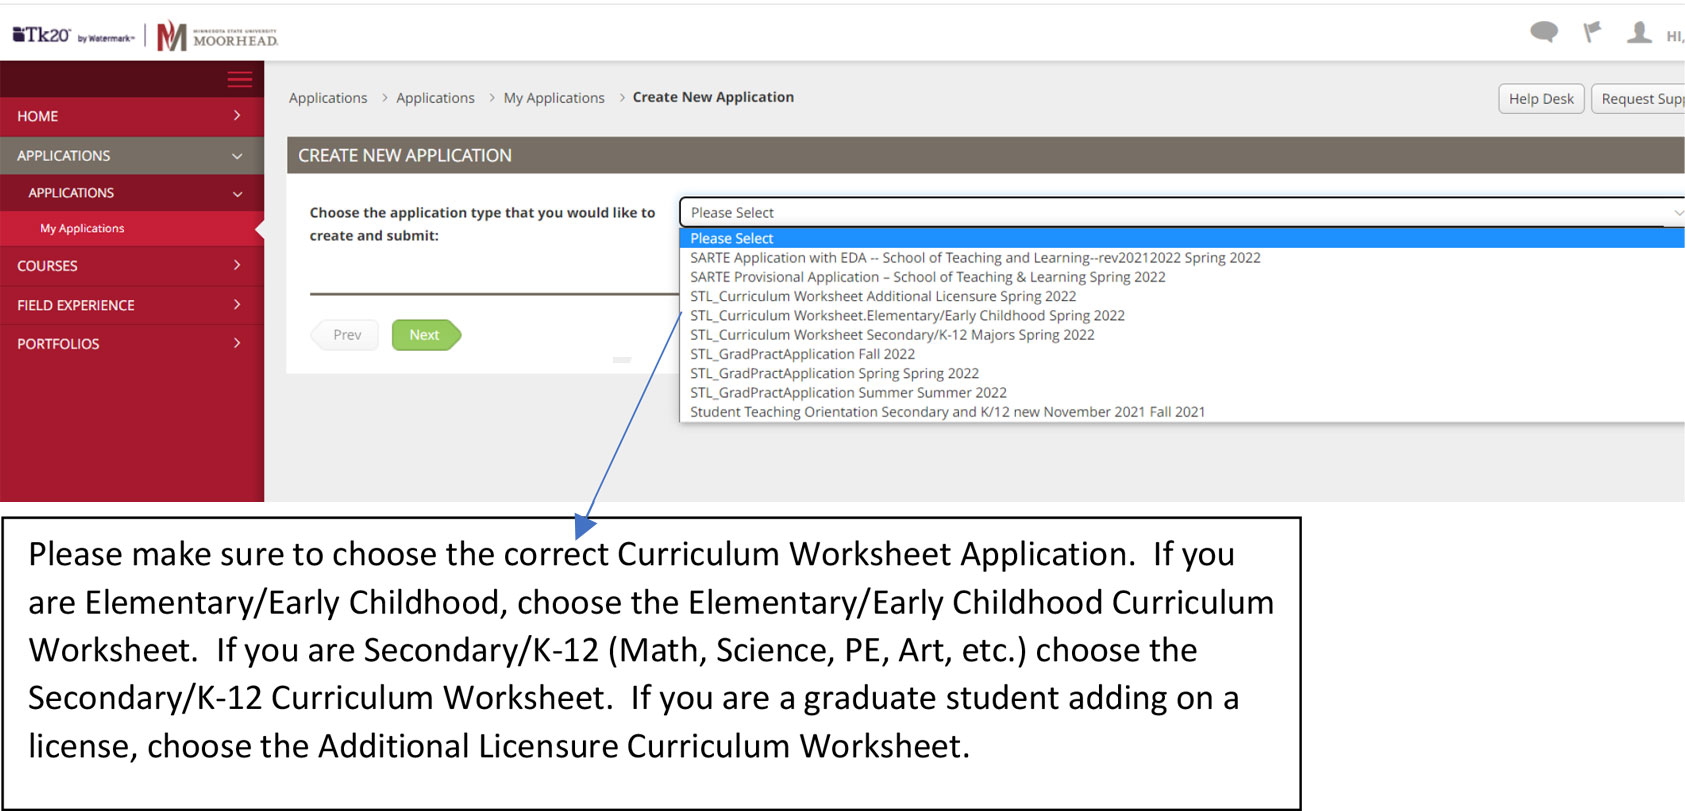Open the chat messages bubble icon

click(1543, 32)
